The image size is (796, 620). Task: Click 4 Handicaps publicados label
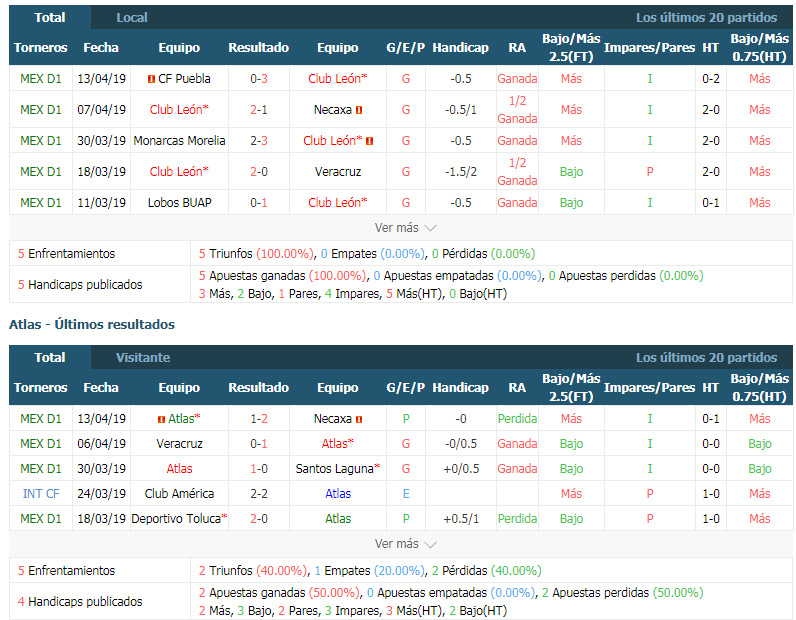click(80, 602)
